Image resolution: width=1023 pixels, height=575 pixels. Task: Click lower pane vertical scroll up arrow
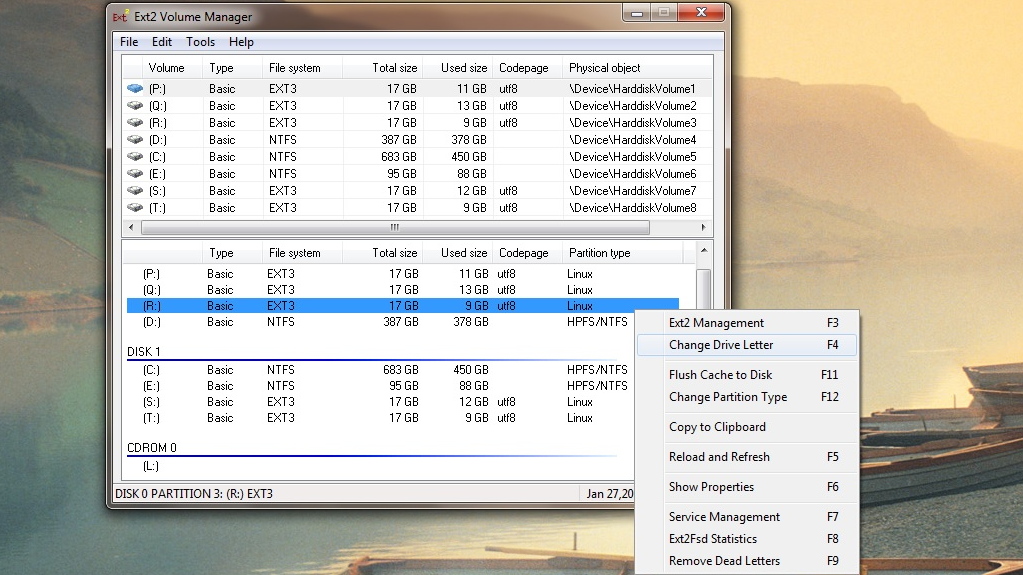703,251
